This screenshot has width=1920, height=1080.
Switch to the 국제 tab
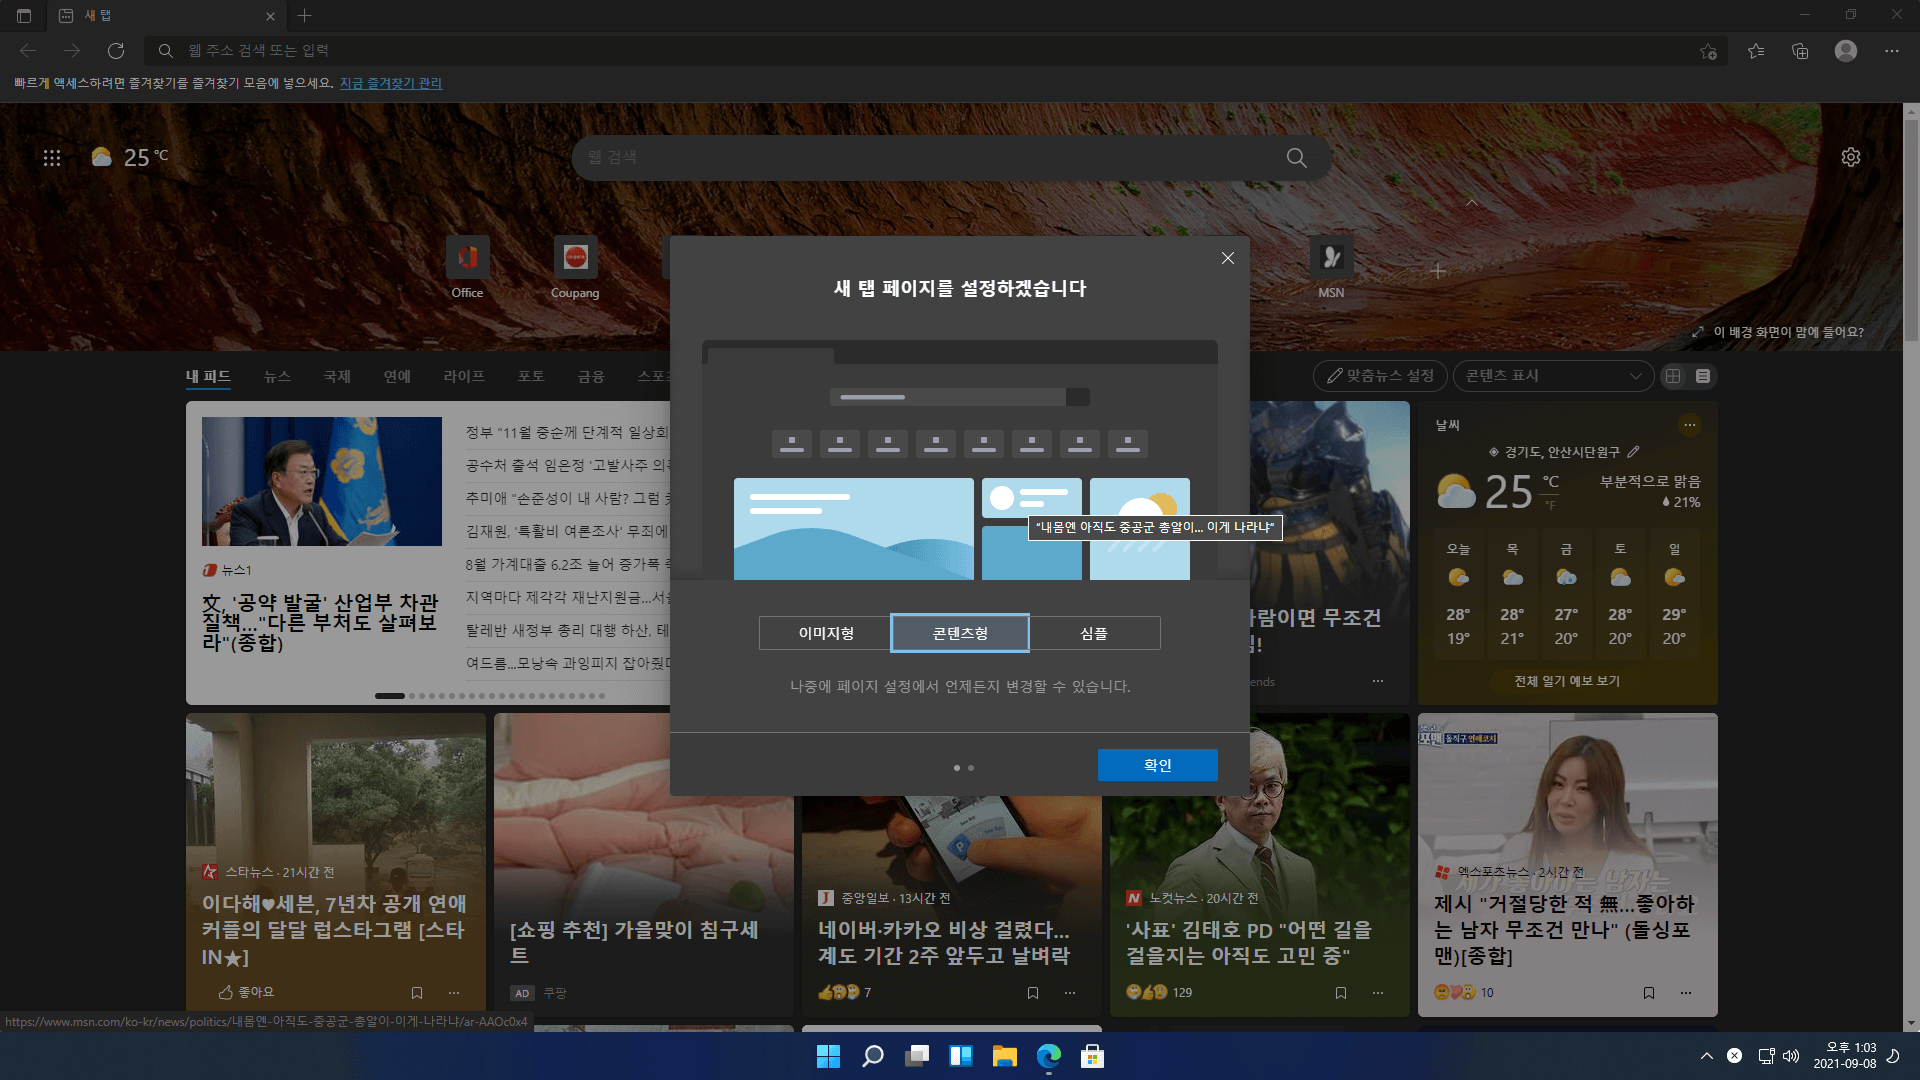337,376
